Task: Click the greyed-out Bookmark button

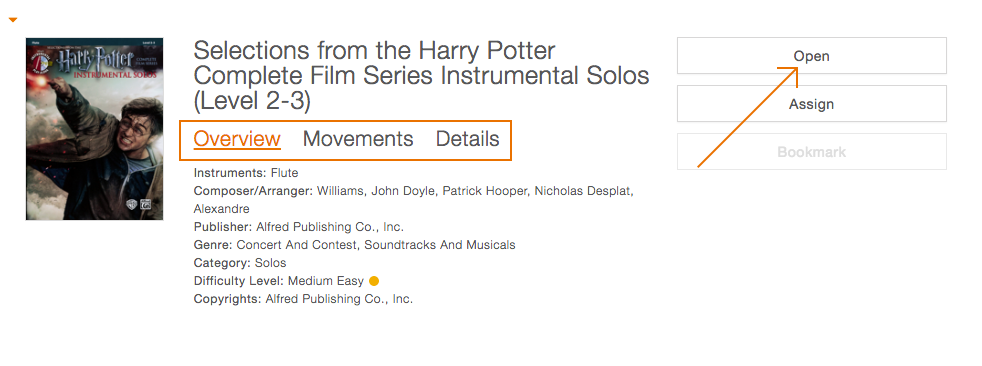Action: (x=812, y=152)
